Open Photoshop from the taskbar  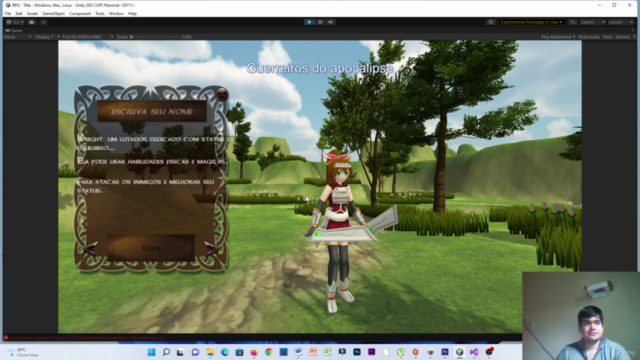(357, 352)
